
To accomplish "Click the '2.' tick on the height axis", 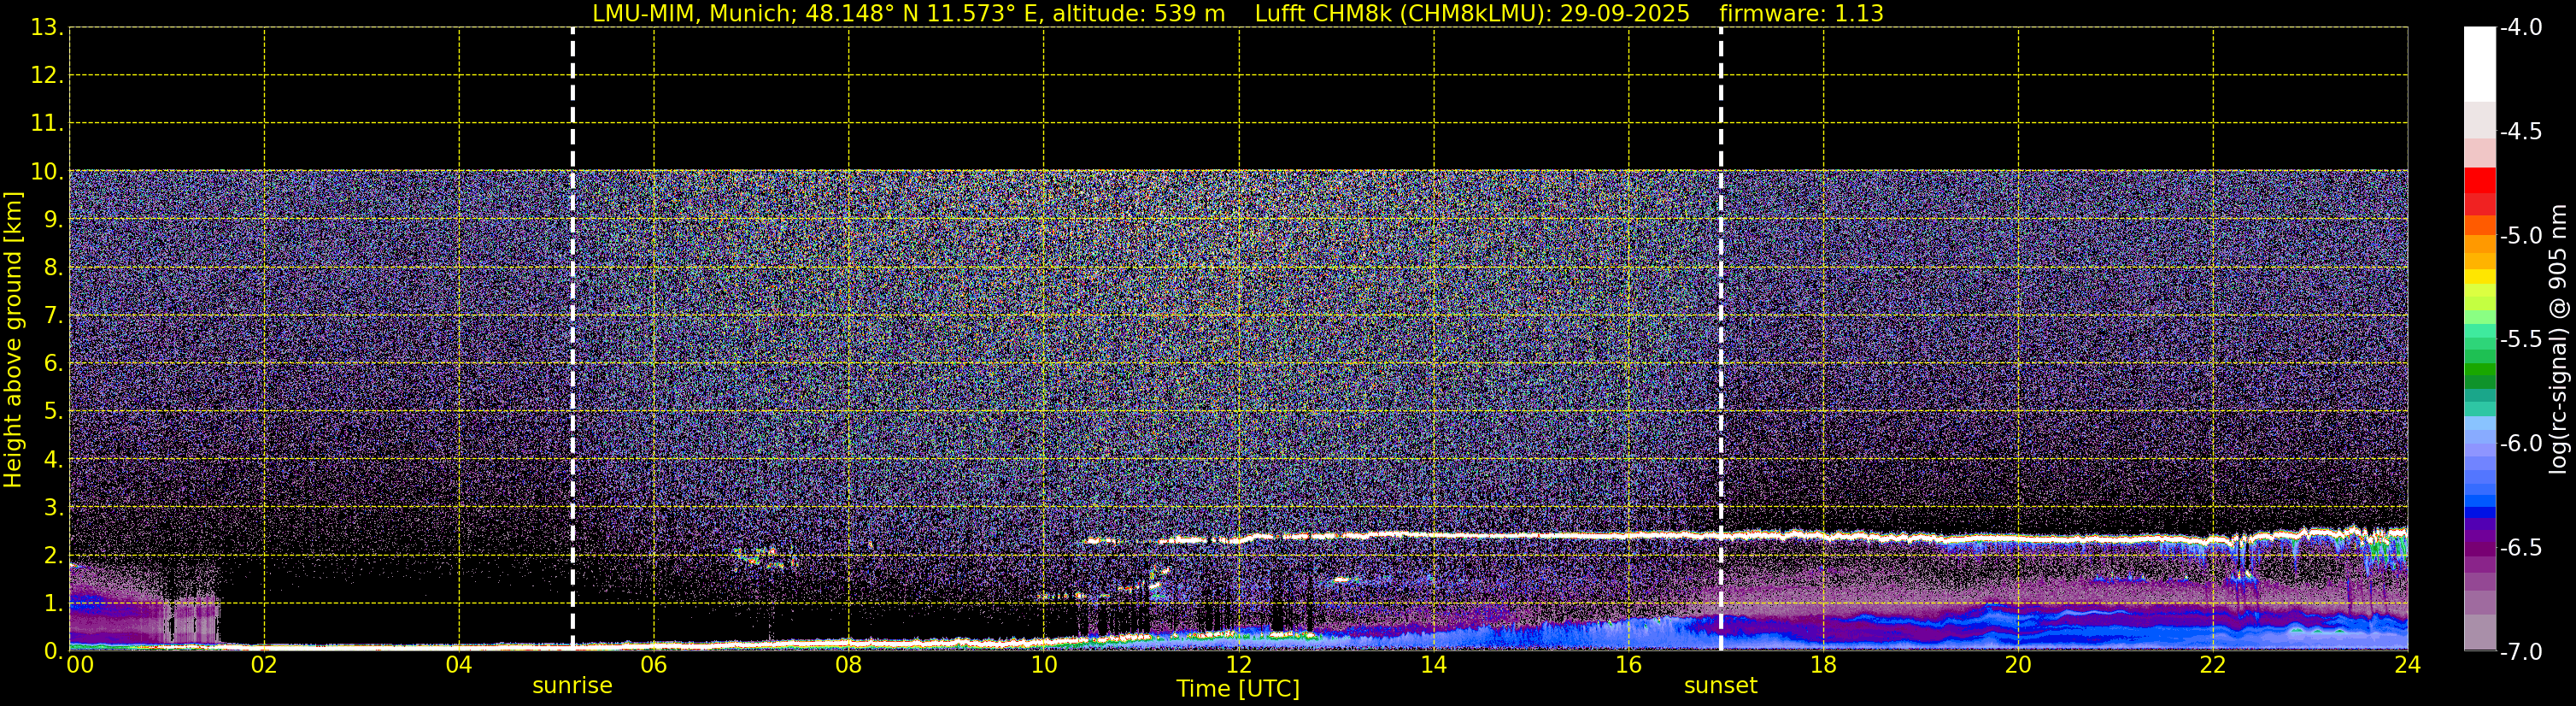I will point(53,555).
